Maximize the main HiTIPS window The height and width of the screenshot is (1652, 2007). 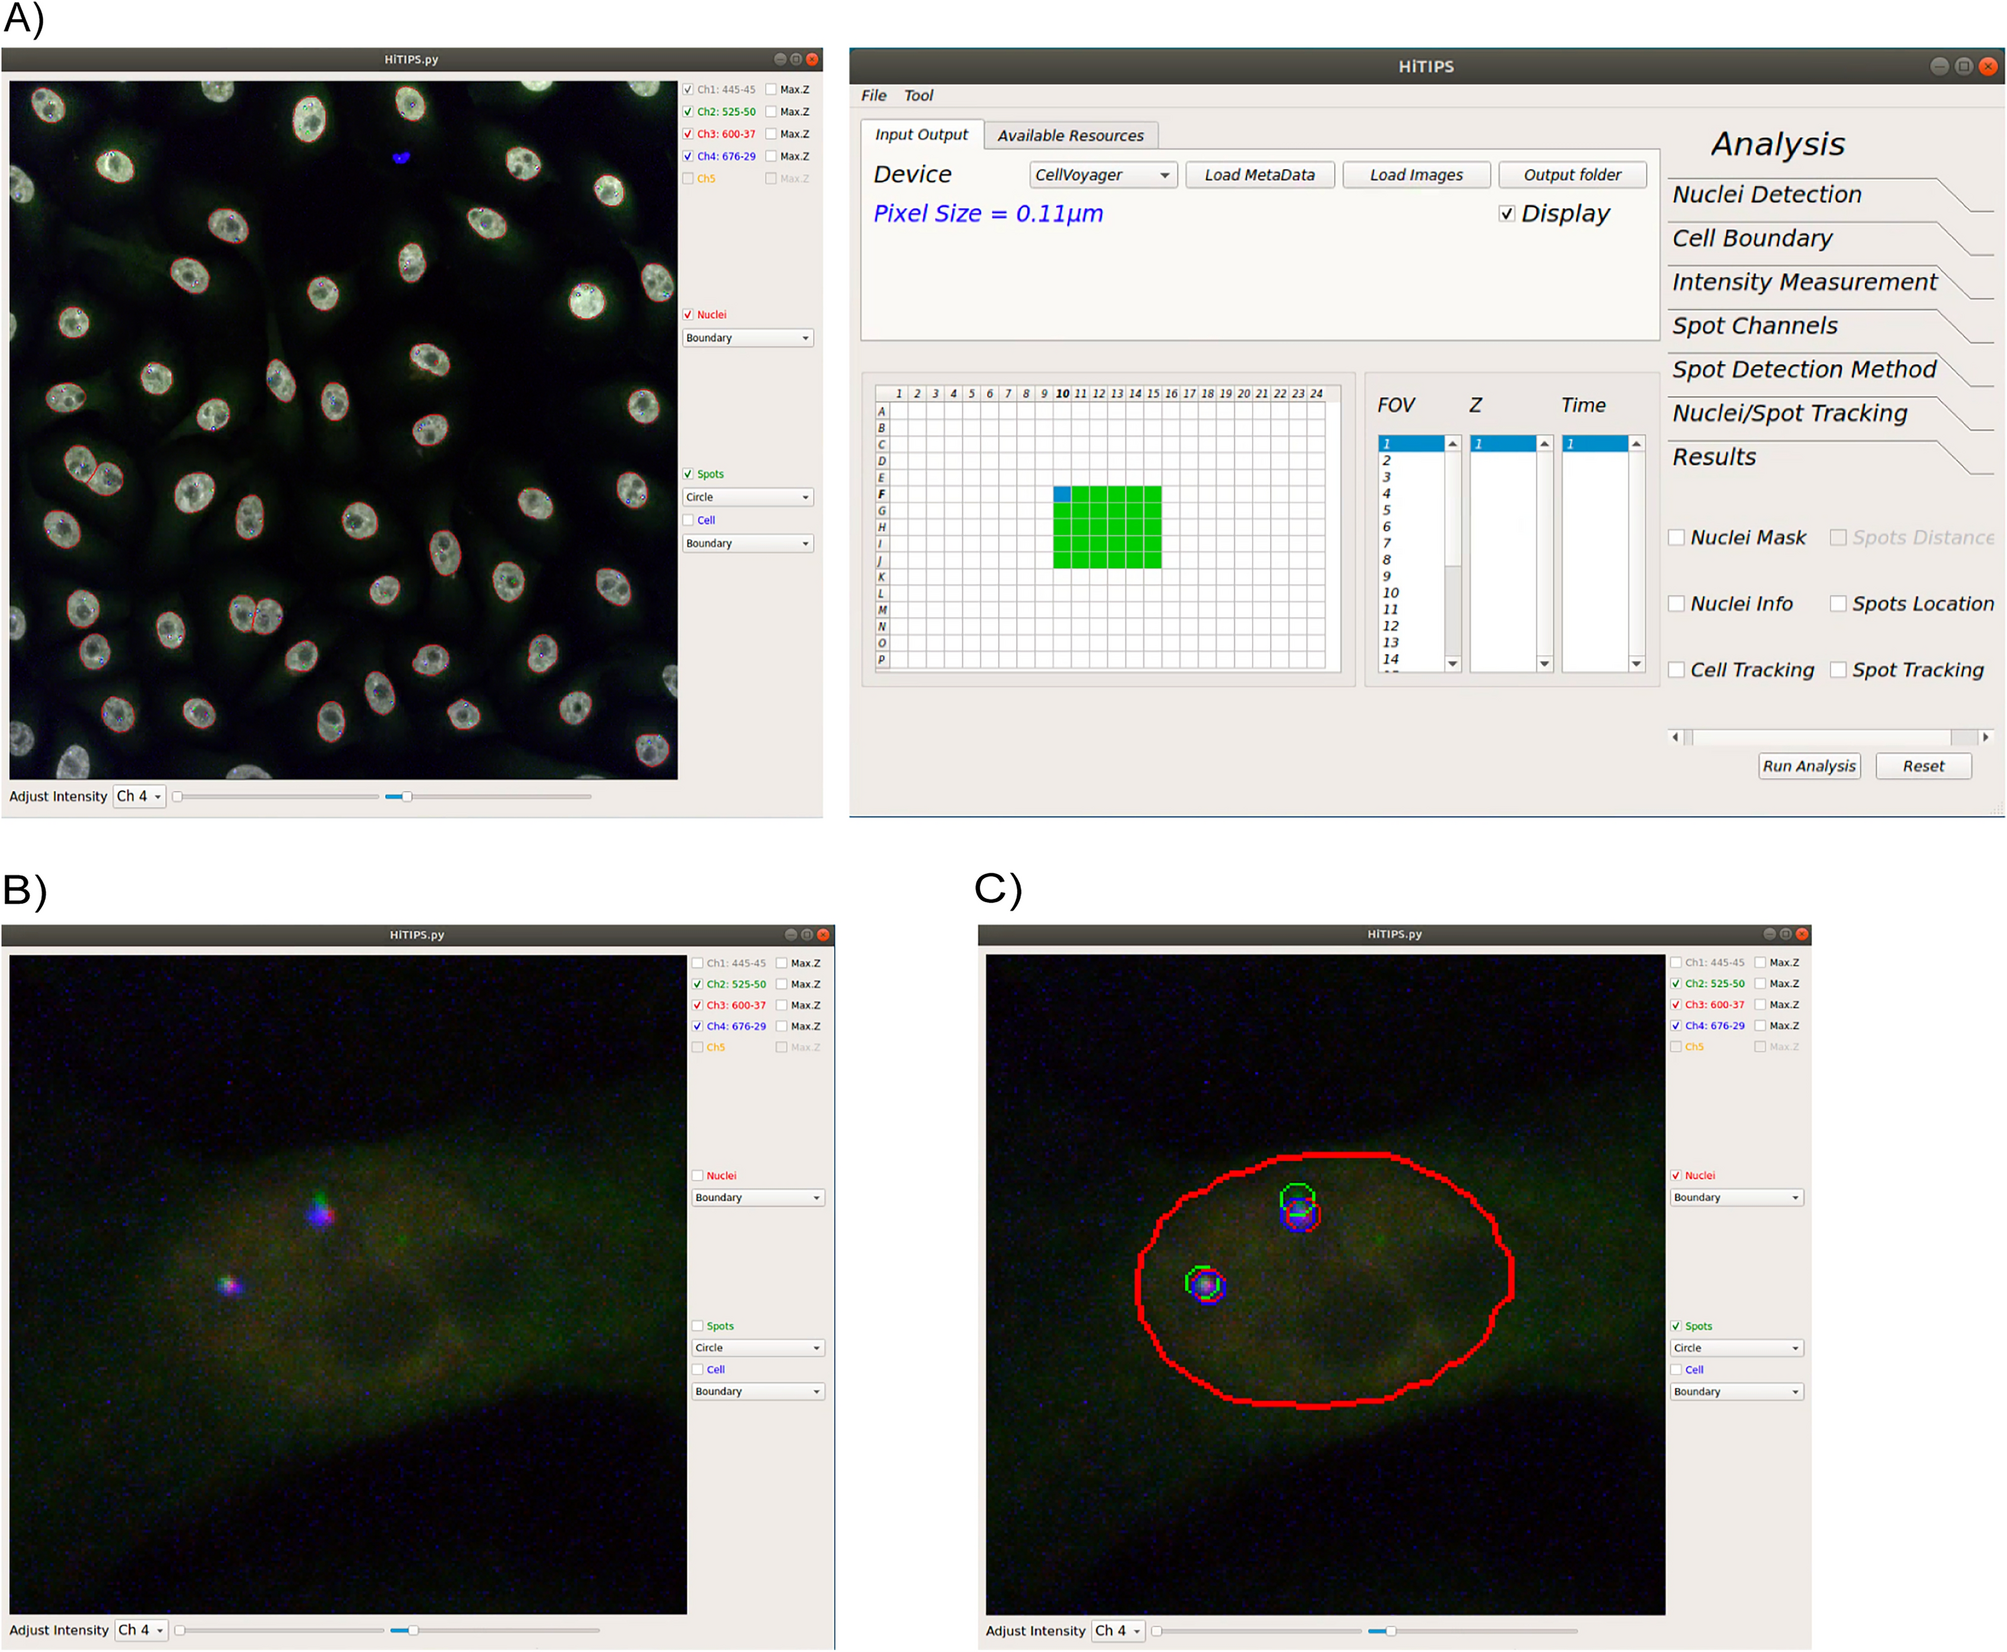(x=1964, y=66)
